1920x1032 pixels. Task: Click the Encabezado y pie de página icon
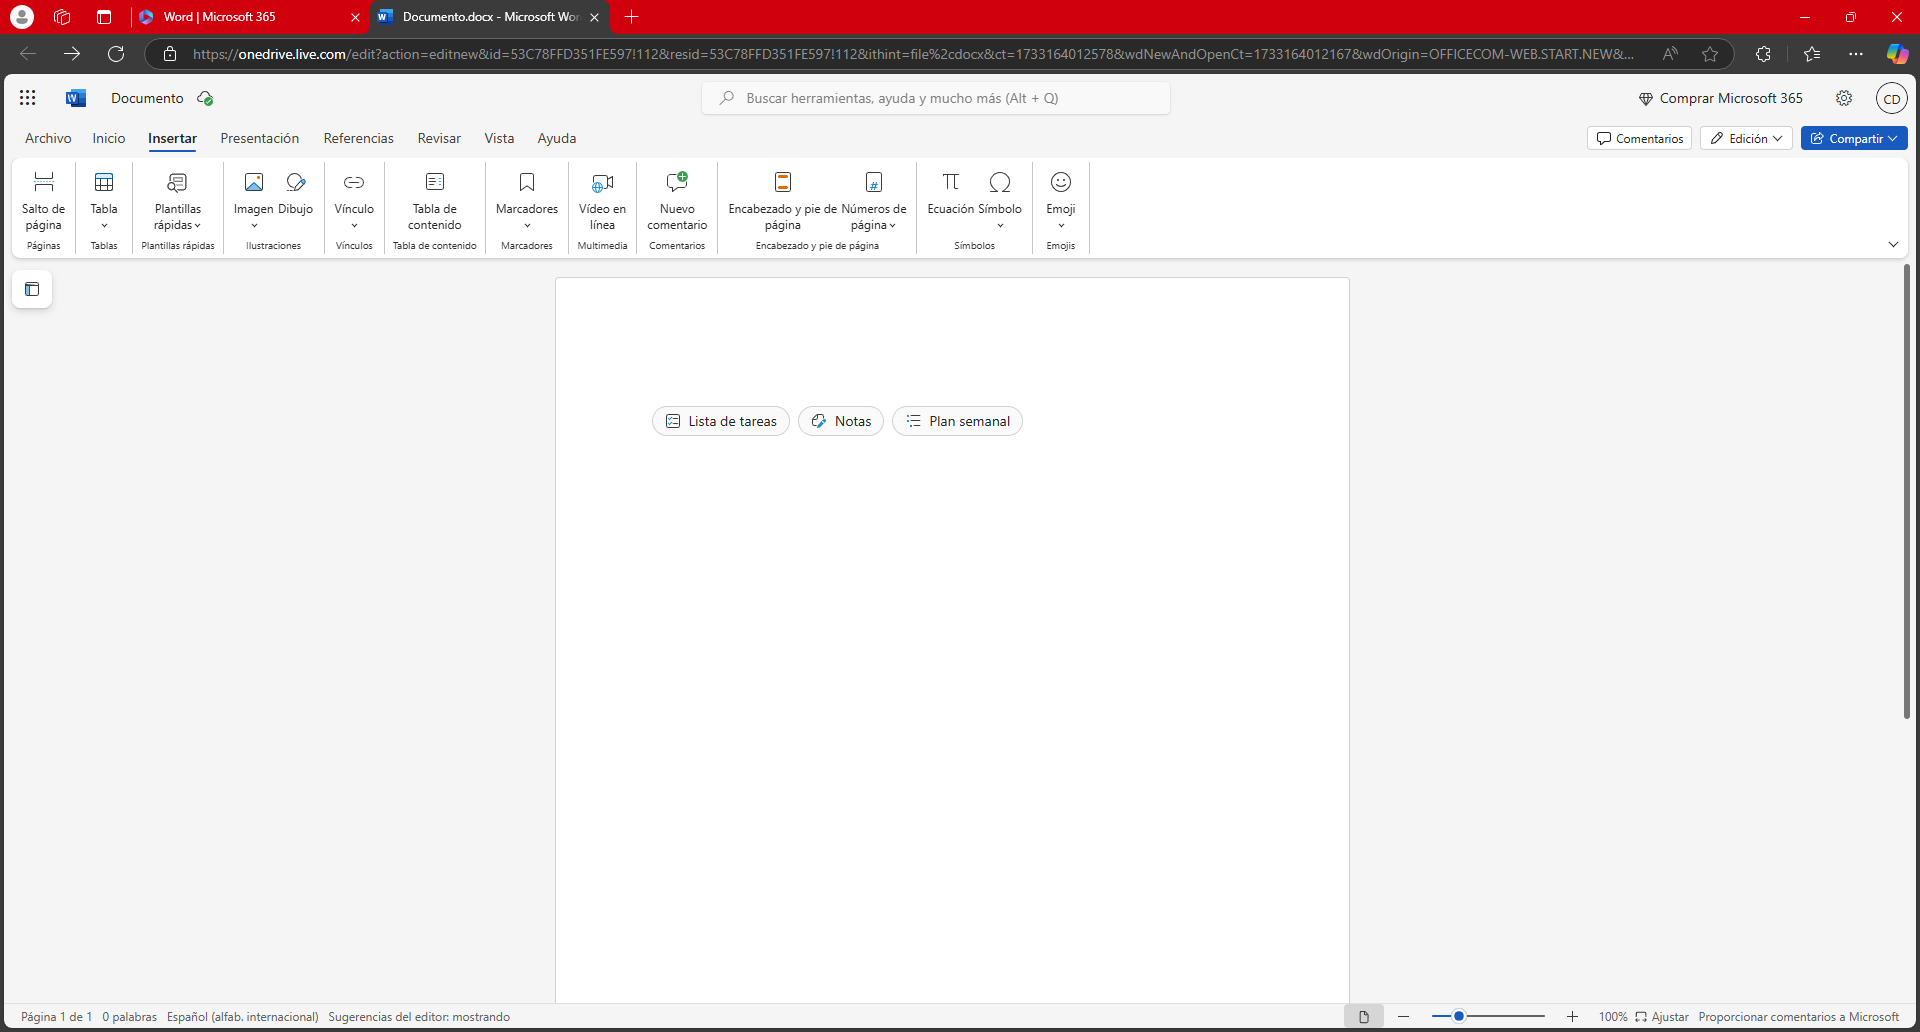click(x=783, y=183)
